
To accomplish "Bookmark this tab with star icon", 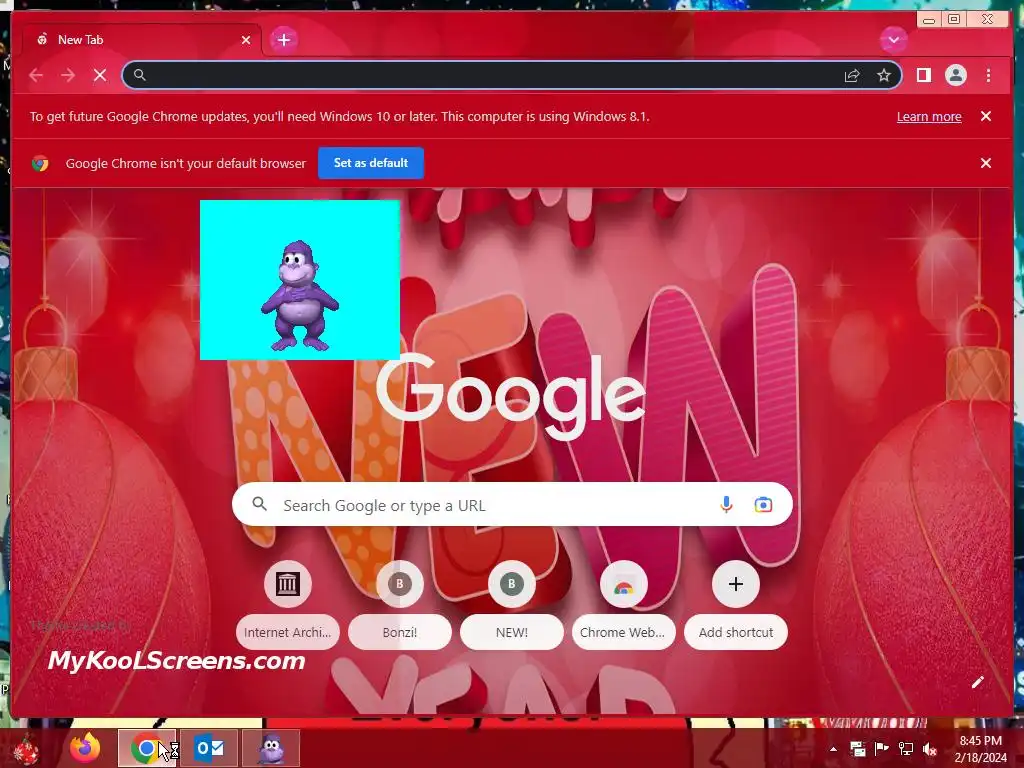I will [884, 75].
